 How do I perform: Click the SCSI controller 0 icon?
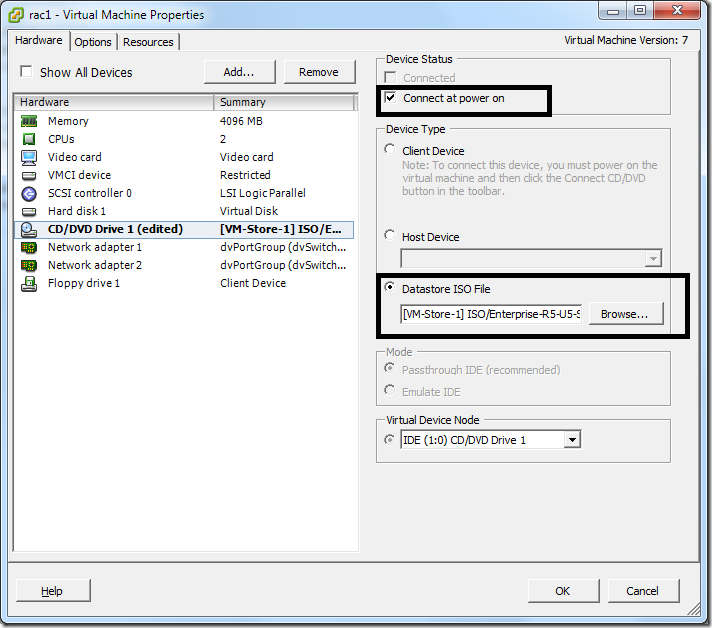(x=29, y=193)
